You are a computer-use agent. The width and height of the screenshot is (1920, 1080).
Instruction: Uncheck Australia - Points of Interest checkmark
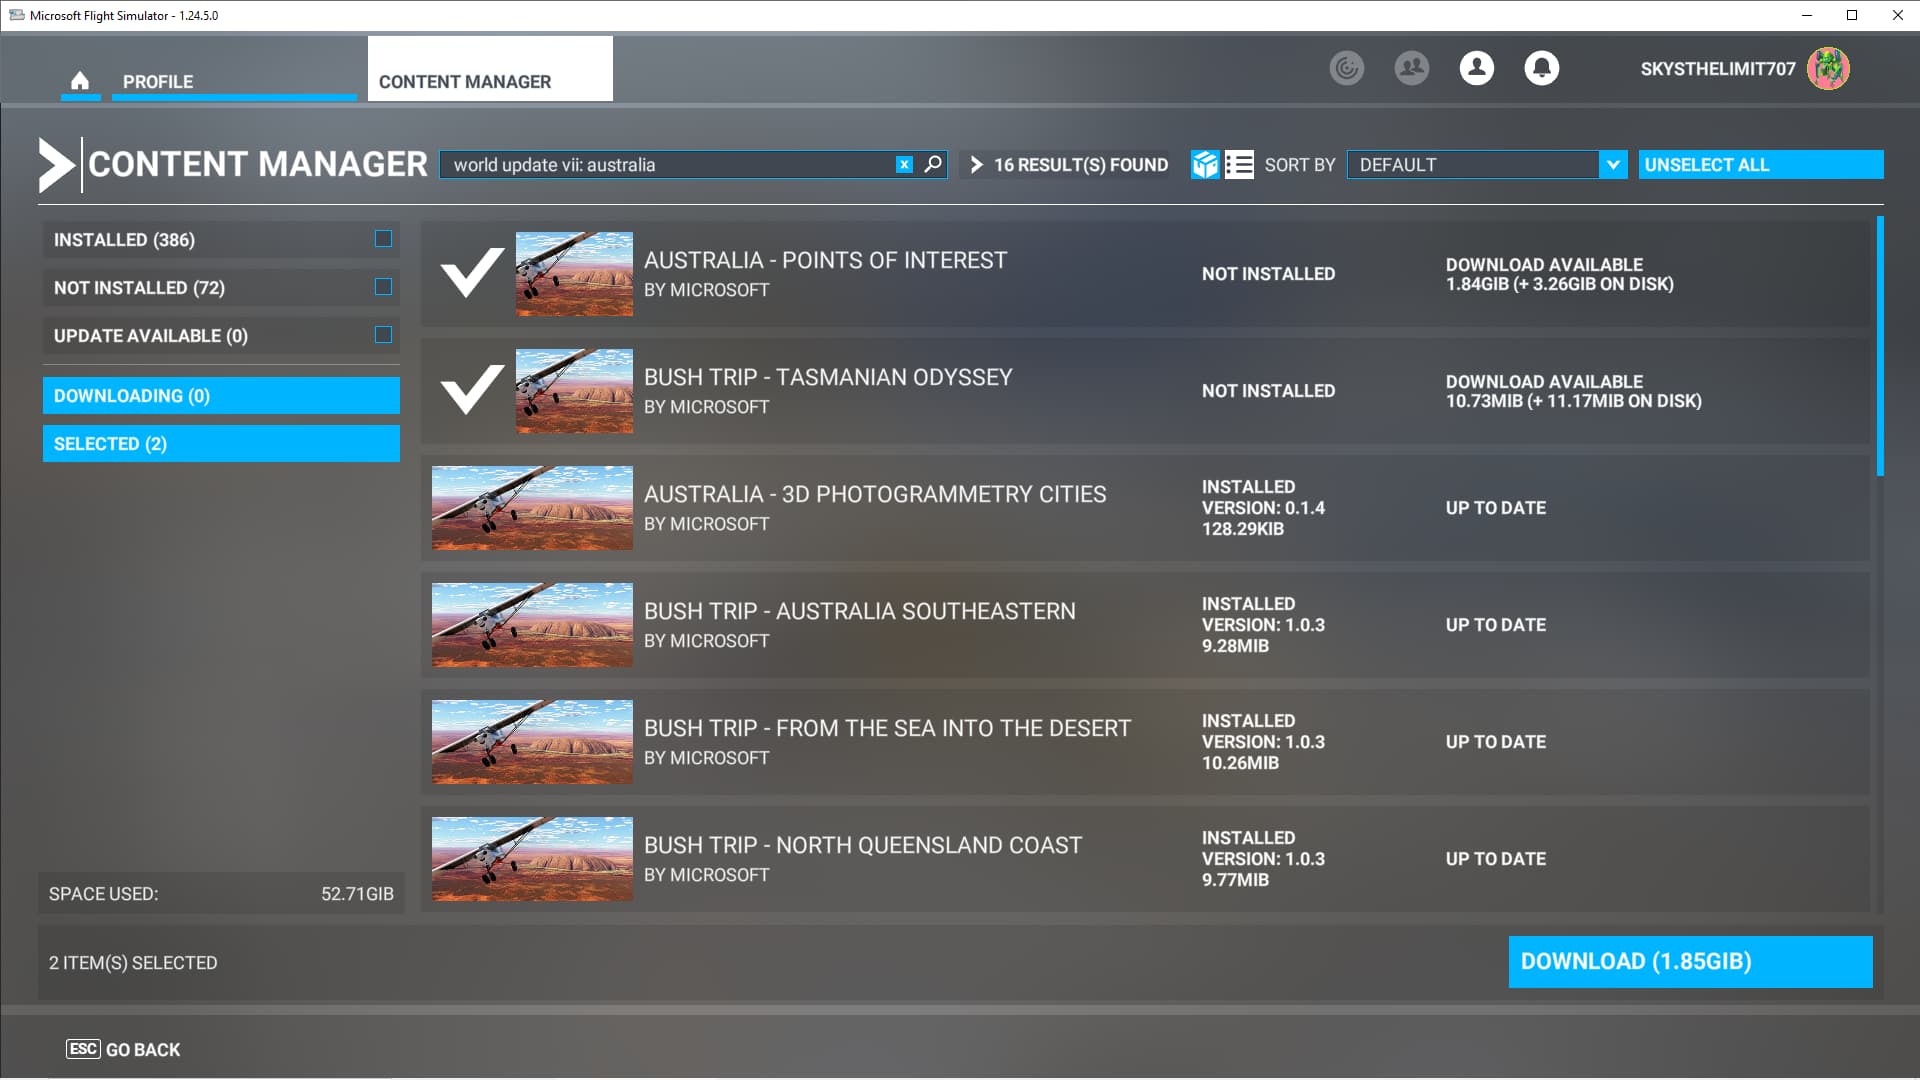pyautogui.click(x=472, y=273)
